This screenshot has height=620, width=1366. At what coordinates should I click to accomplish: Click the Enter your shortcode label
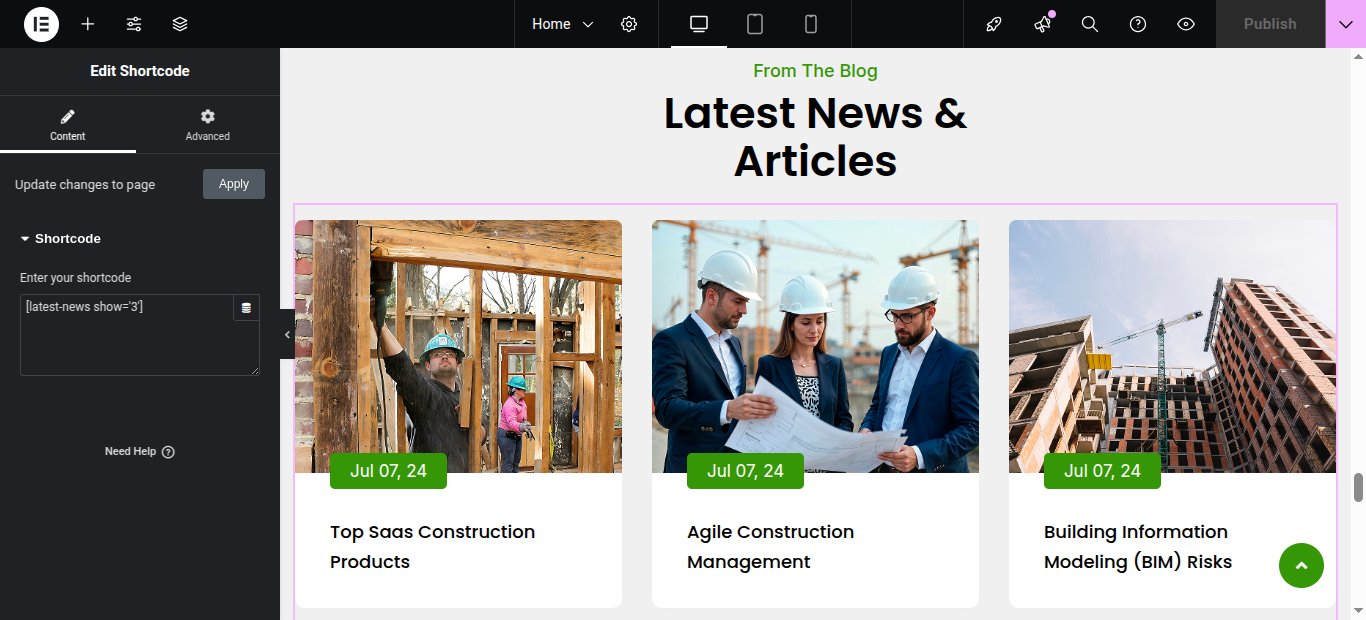(x=76, y=278)
